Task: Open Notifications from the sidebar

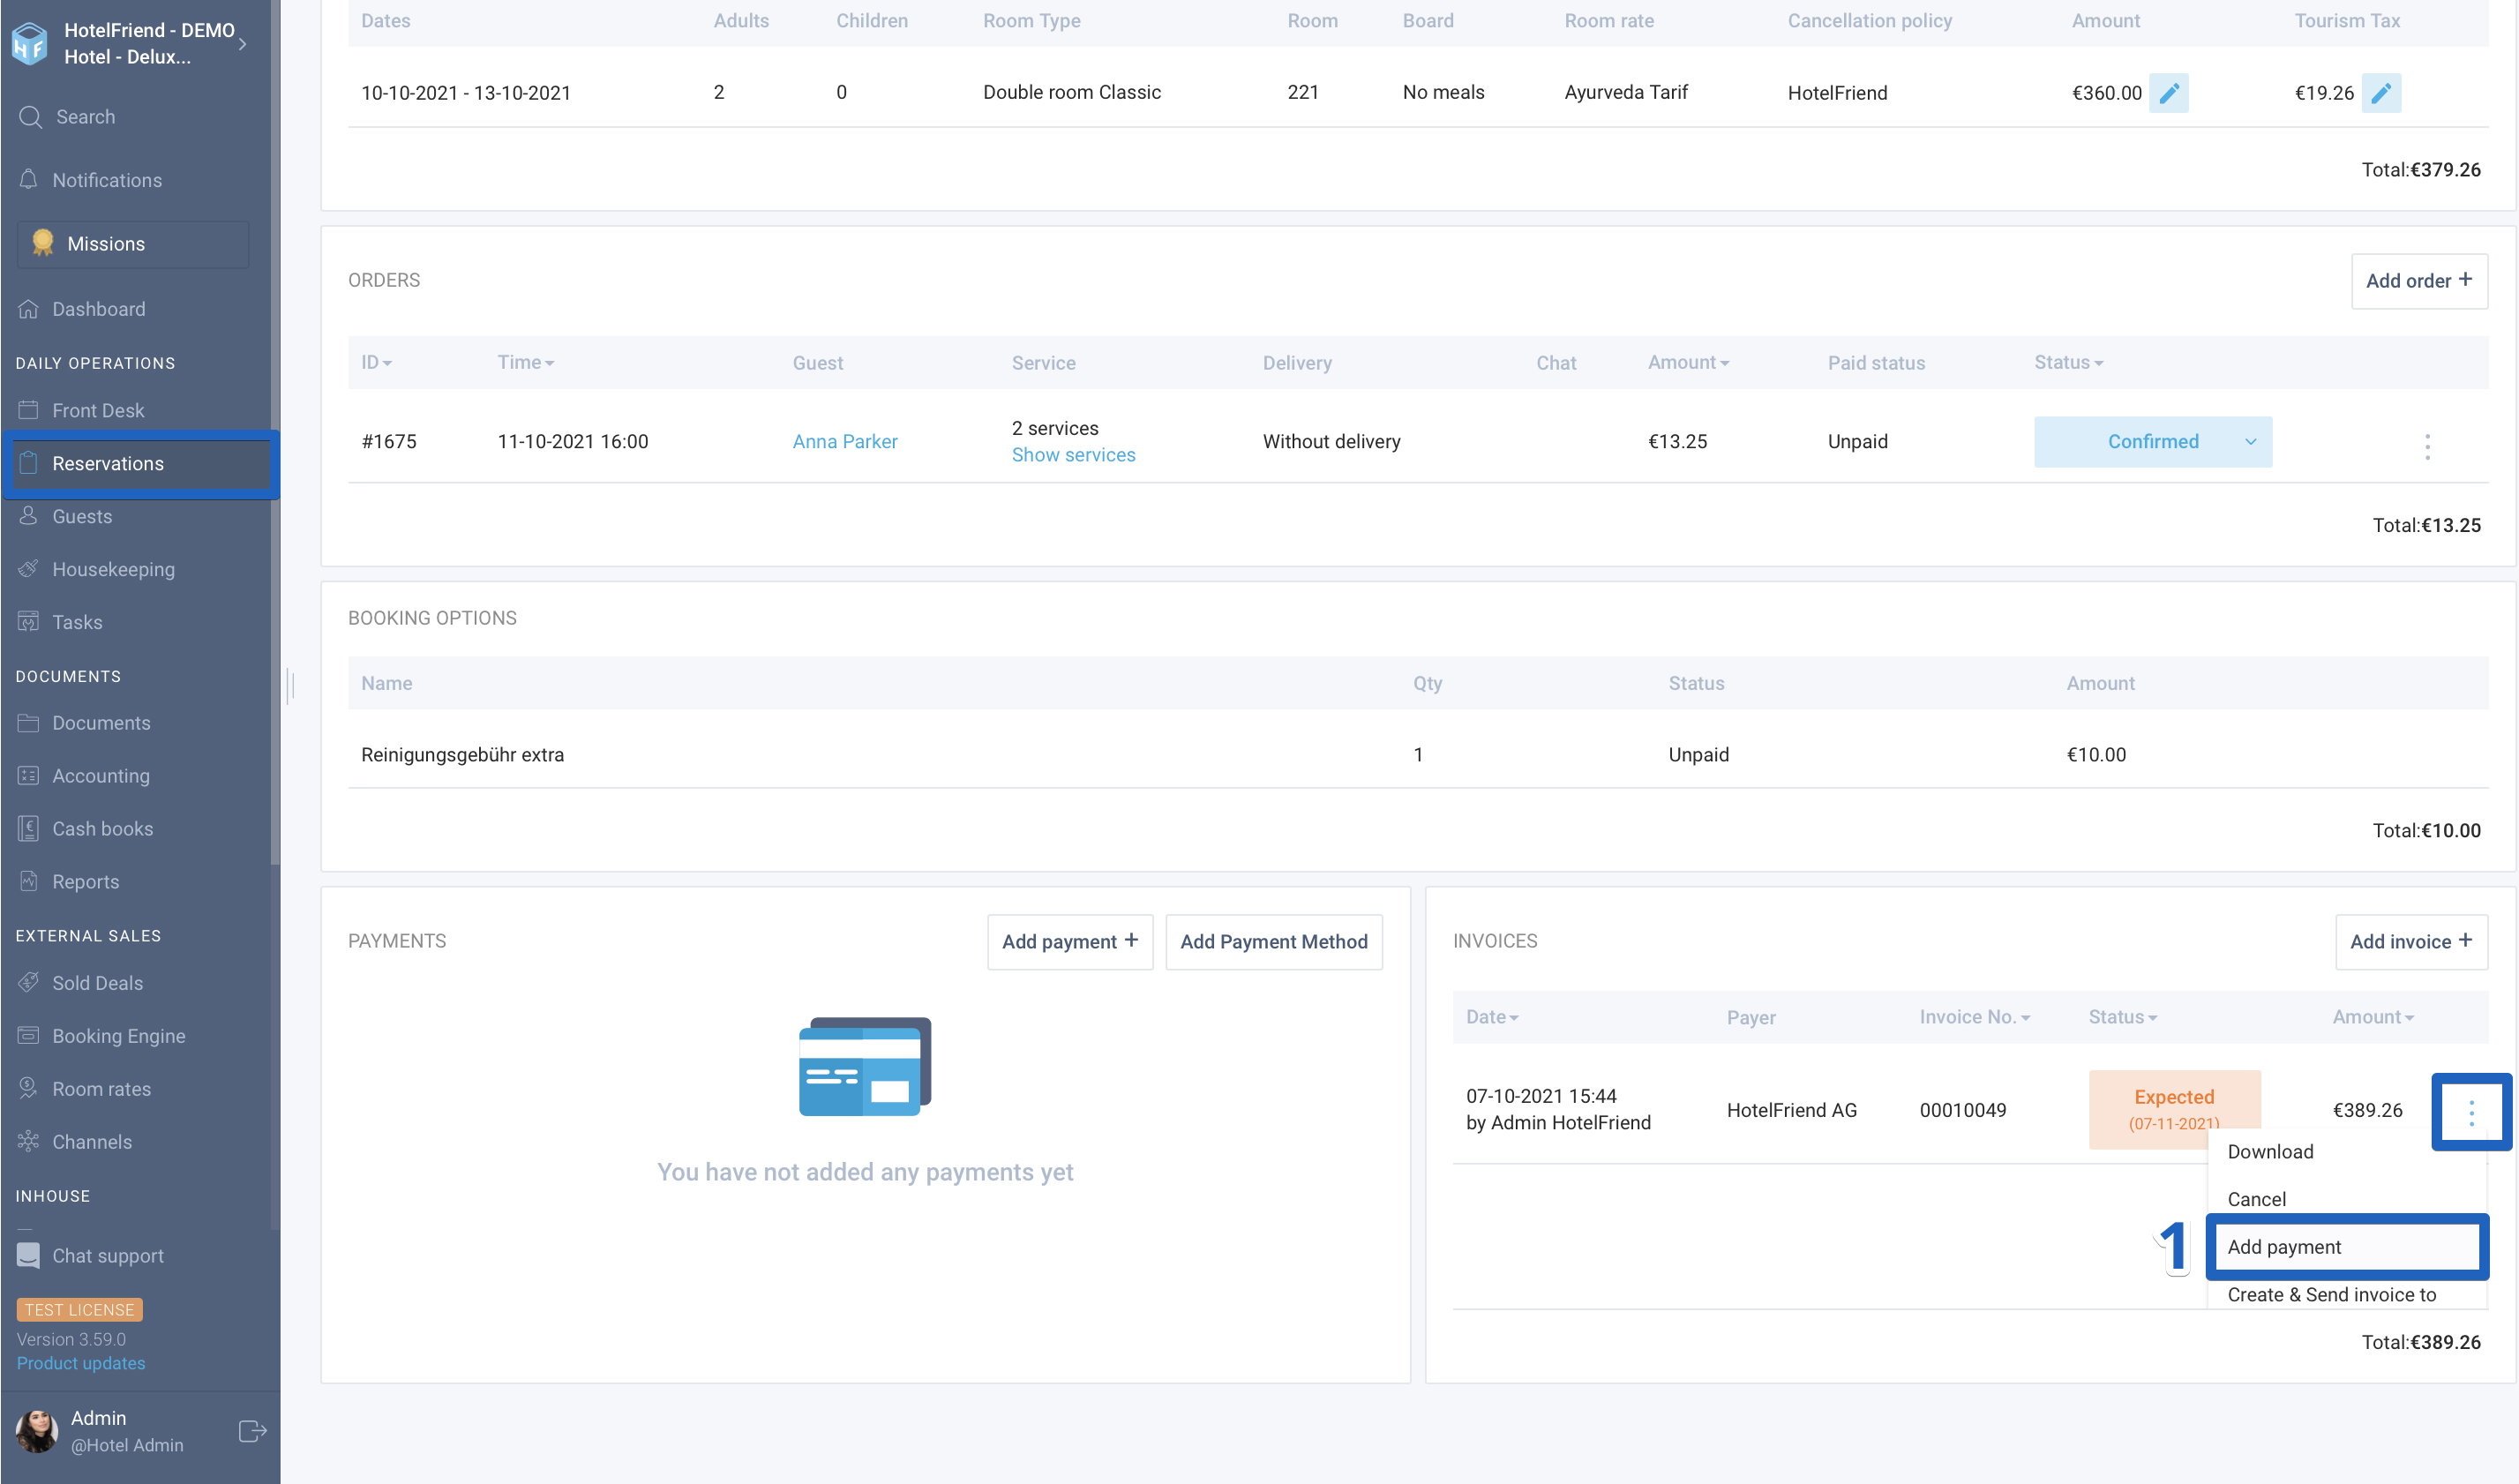Action: [x=107, y=180]
